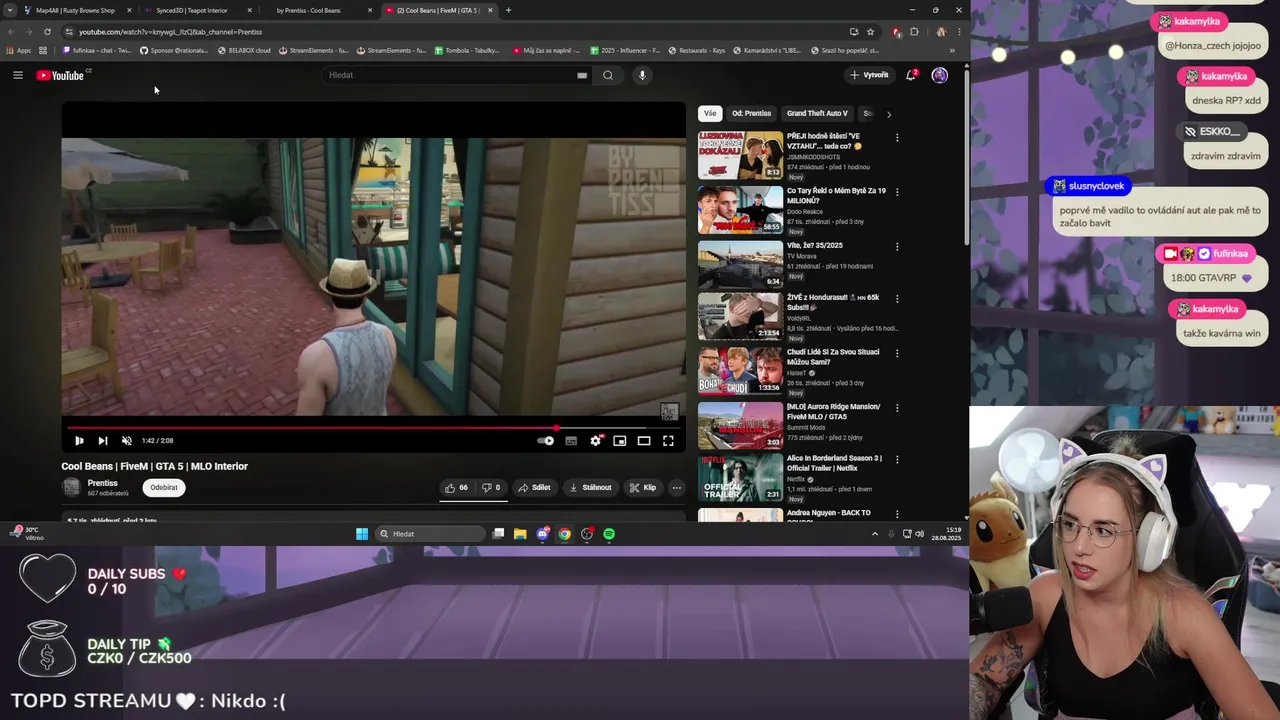Reload the page in Chrome
The width and height of the screenshot is (1280, 720).
click(x=47, y=31)
